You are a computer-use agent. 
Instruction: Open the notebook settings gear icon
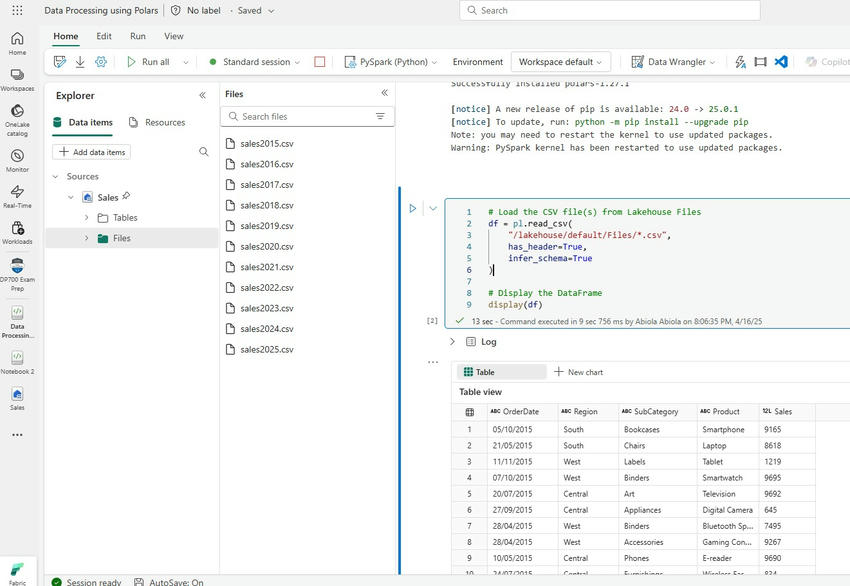(98, 61)
